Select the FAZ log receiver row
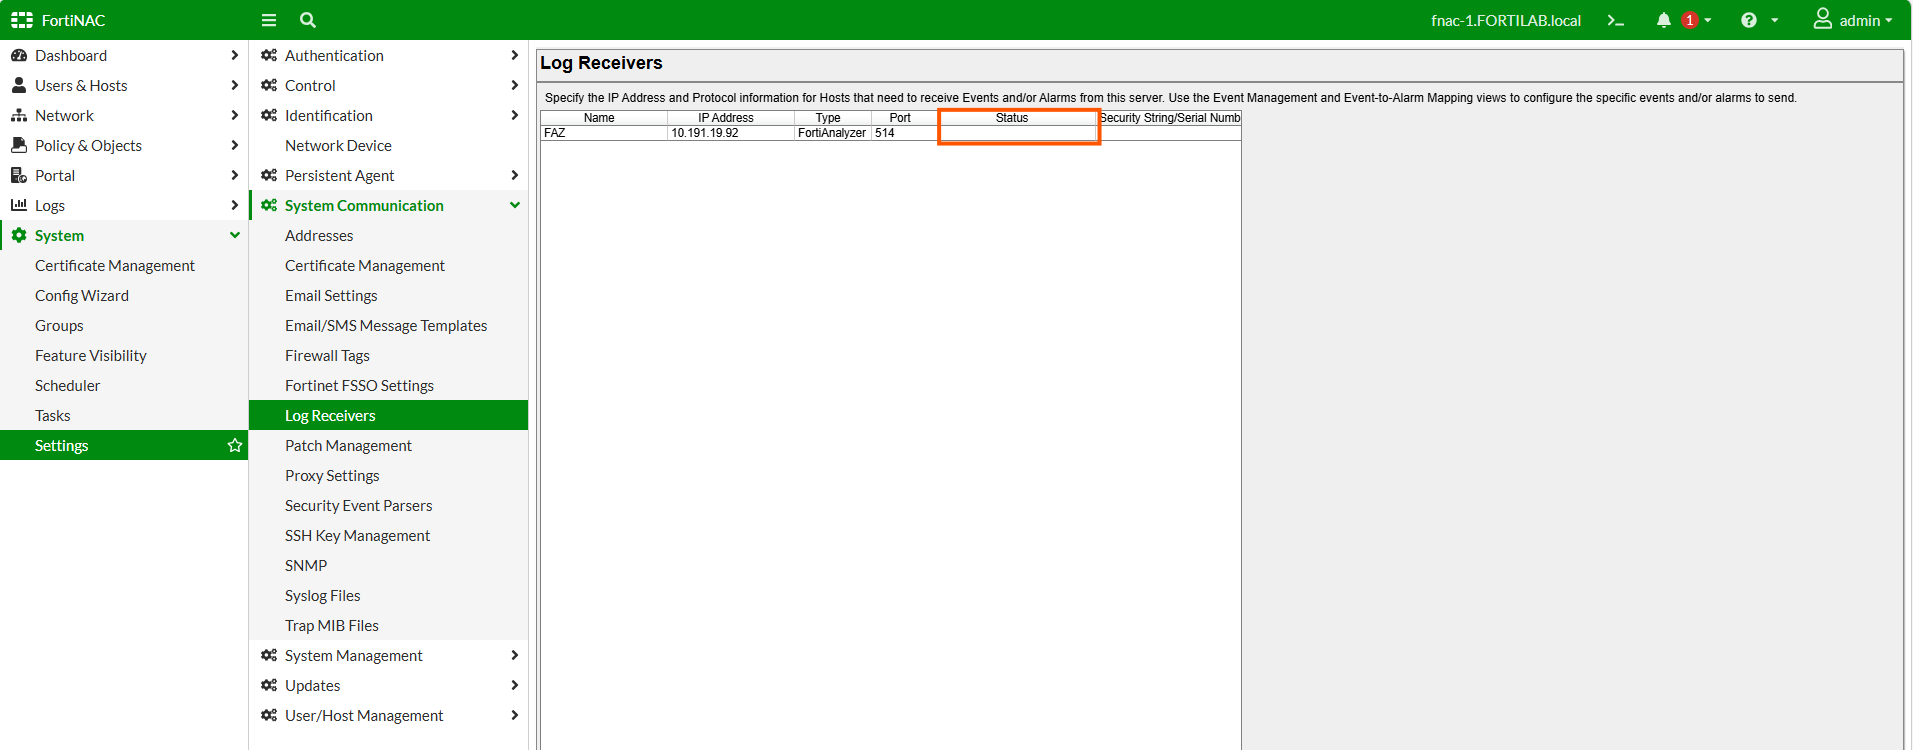 click(891, 133)
